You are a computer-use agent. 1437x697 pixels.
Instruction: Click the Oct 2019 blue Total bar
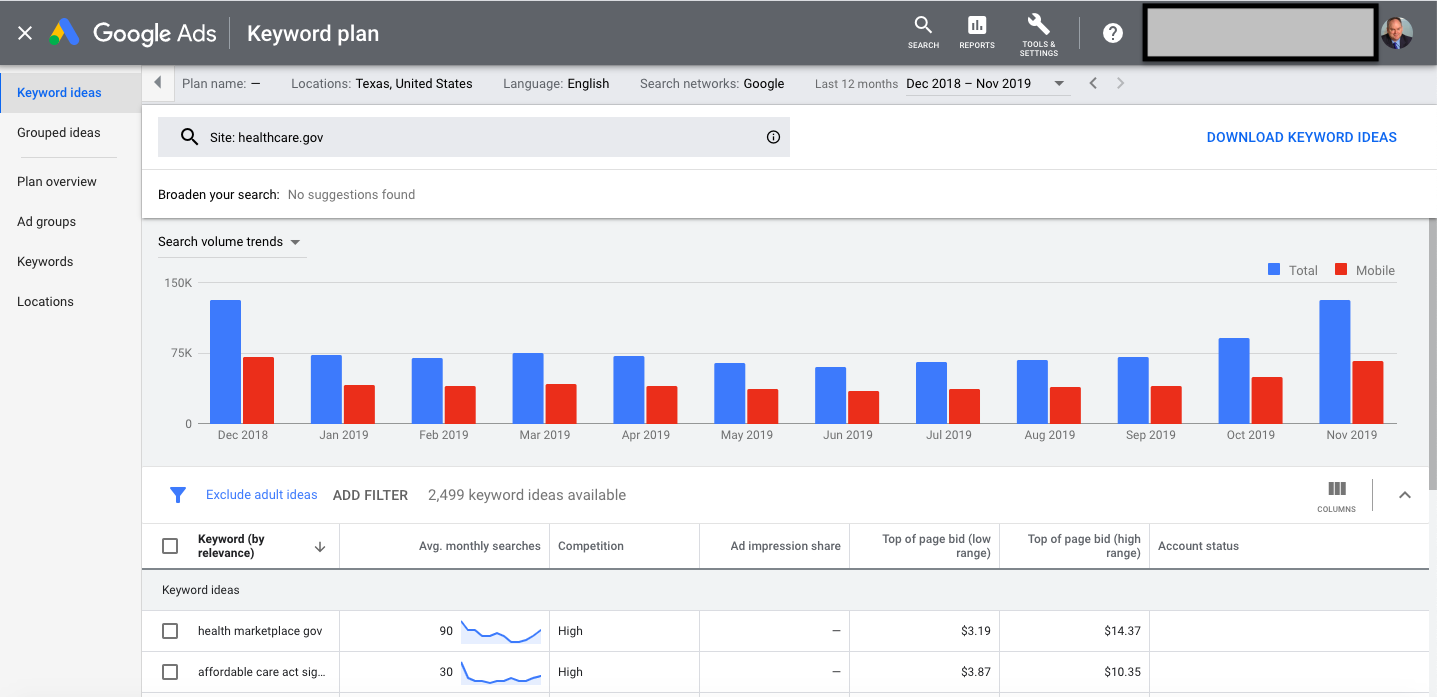click(1234, 381)
